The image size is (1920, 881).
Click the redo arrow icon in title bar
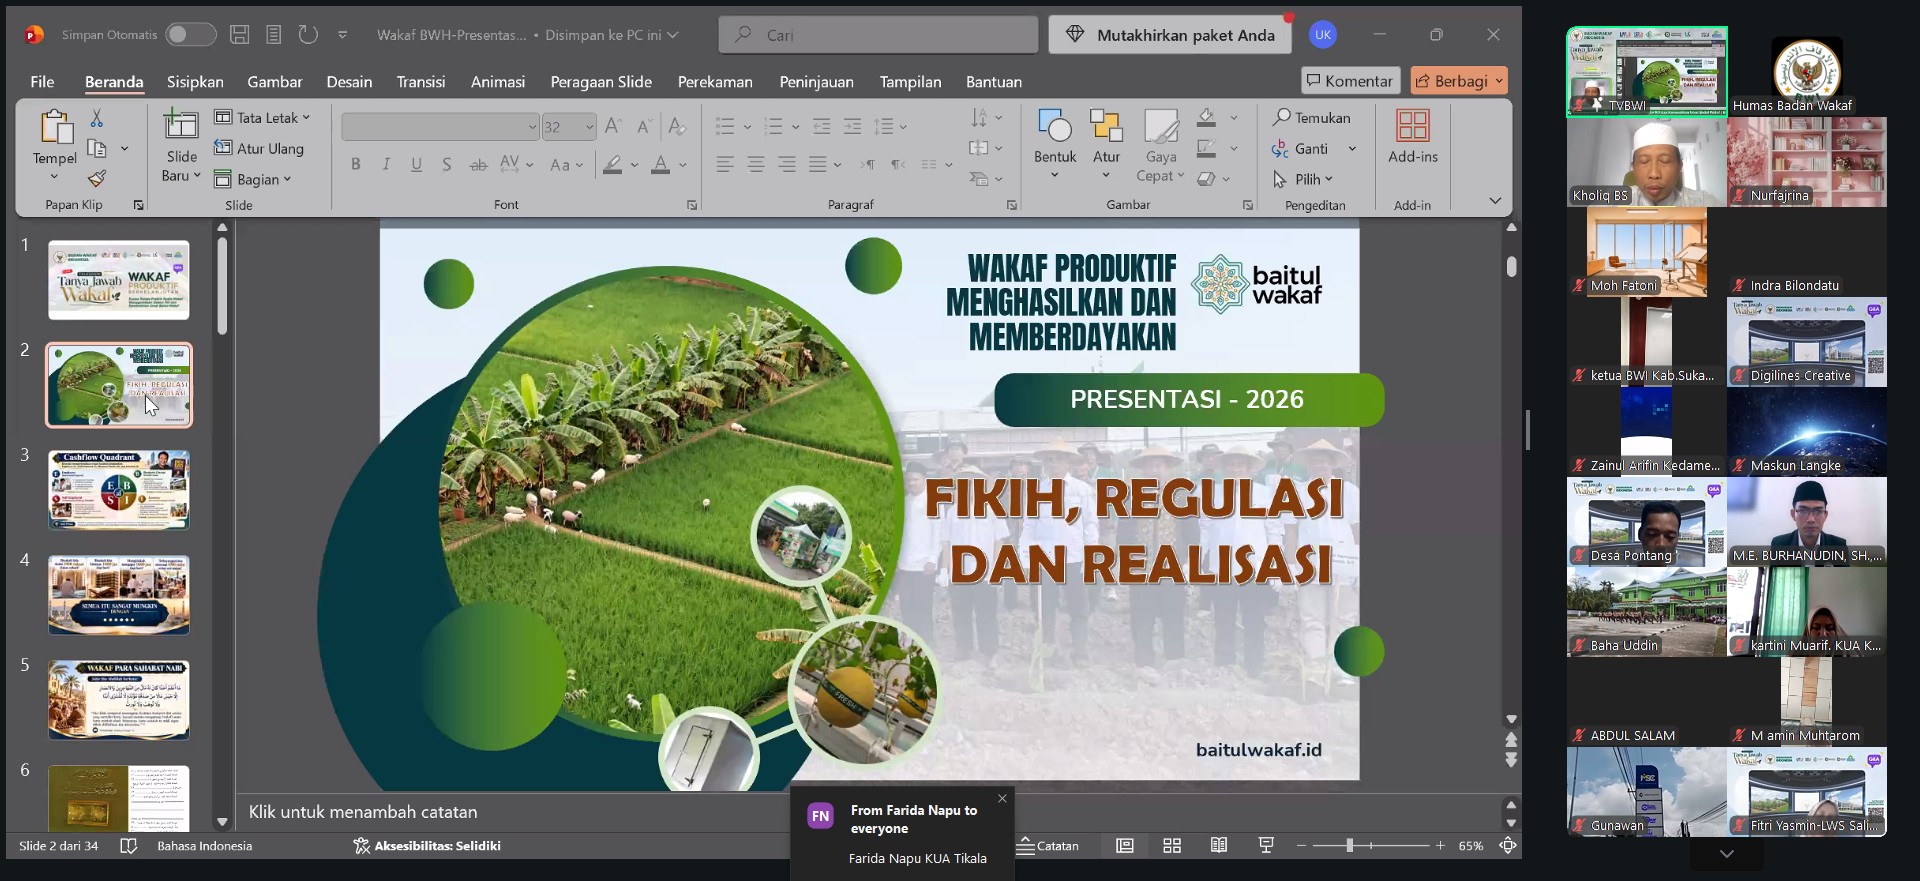308,35
